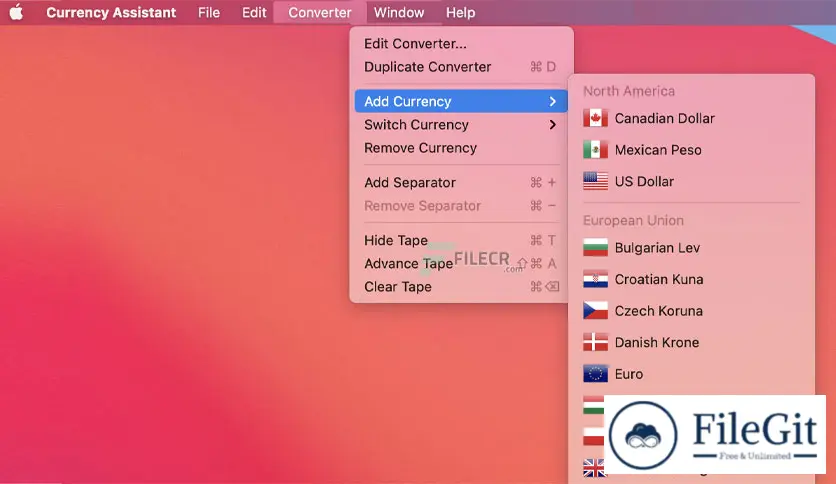Viewport: 836px width, 484px height.
Task: Click the Mexican flag icon
Action: [595, 150]
